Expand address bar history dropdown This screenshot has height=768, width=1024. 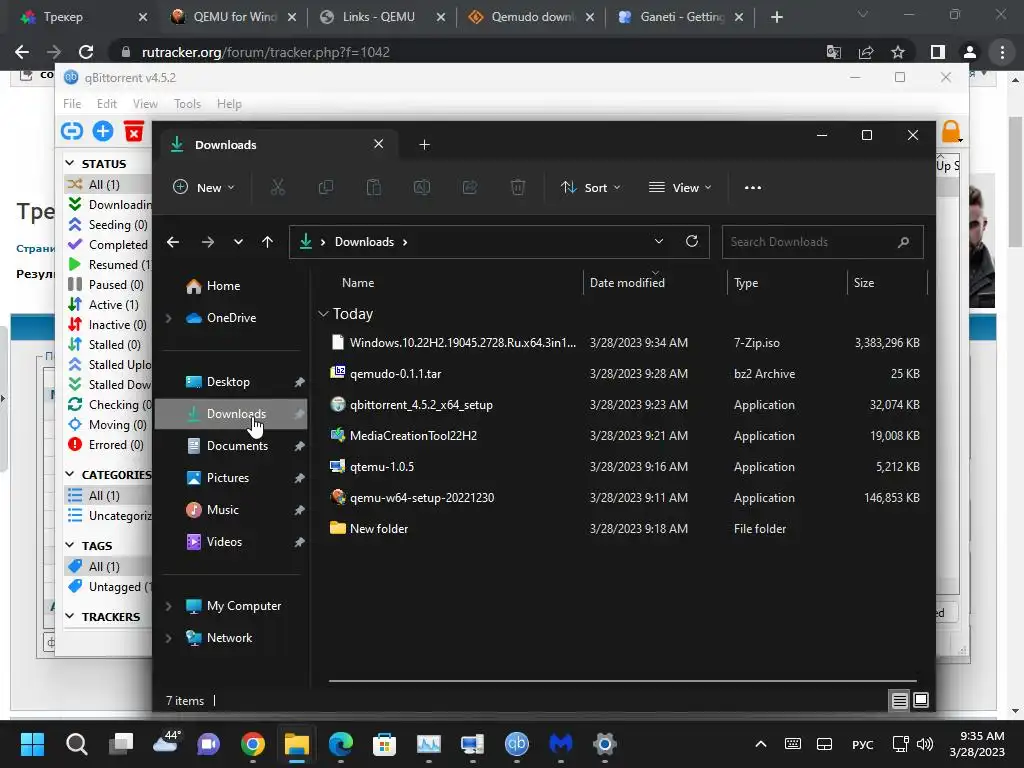tap(659, 242)
